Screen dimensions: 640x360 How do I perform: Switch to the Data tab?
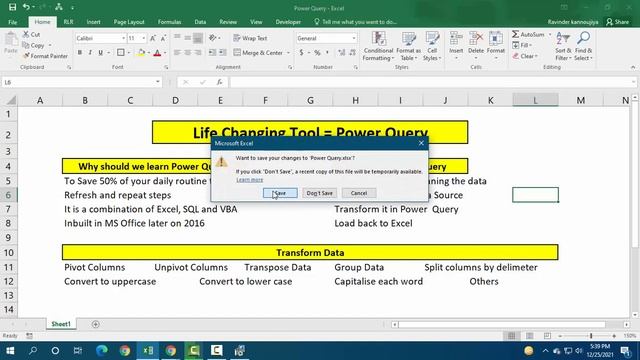click(x=200, y=22)
